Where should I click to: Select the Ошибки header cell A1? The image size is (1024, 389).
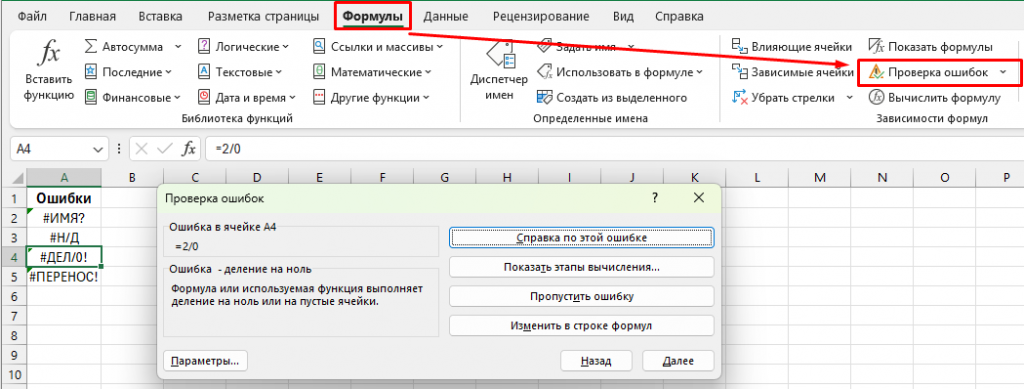click(63, 198)
